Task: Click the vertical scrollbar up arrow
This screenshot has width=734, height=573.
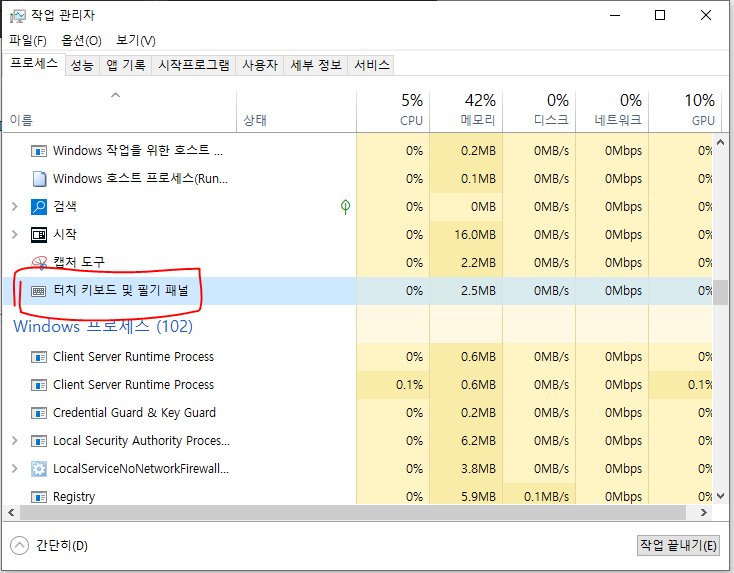Action: 720,143
